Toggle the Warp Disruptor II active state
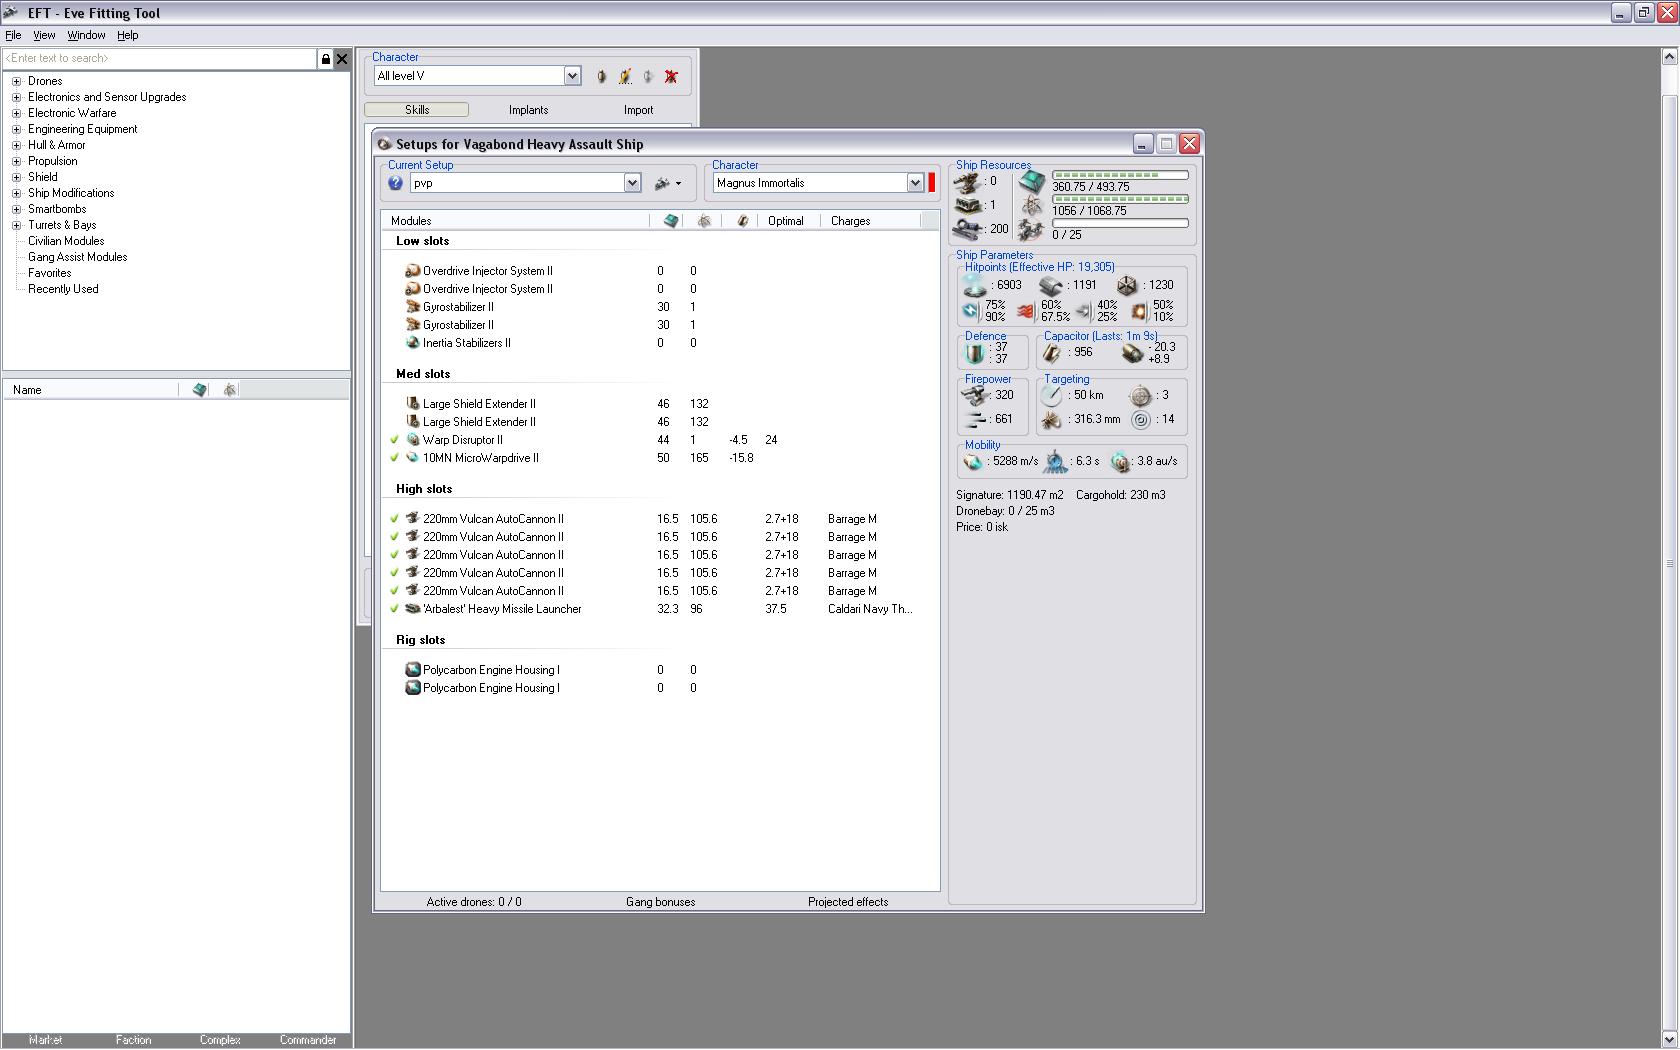1680x1050 pixels. coord(394,440)
